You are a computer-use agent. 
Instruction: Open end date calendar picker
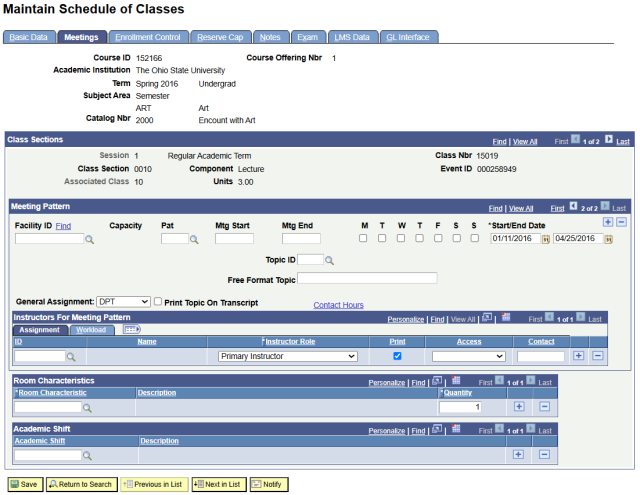click(608, 240)
